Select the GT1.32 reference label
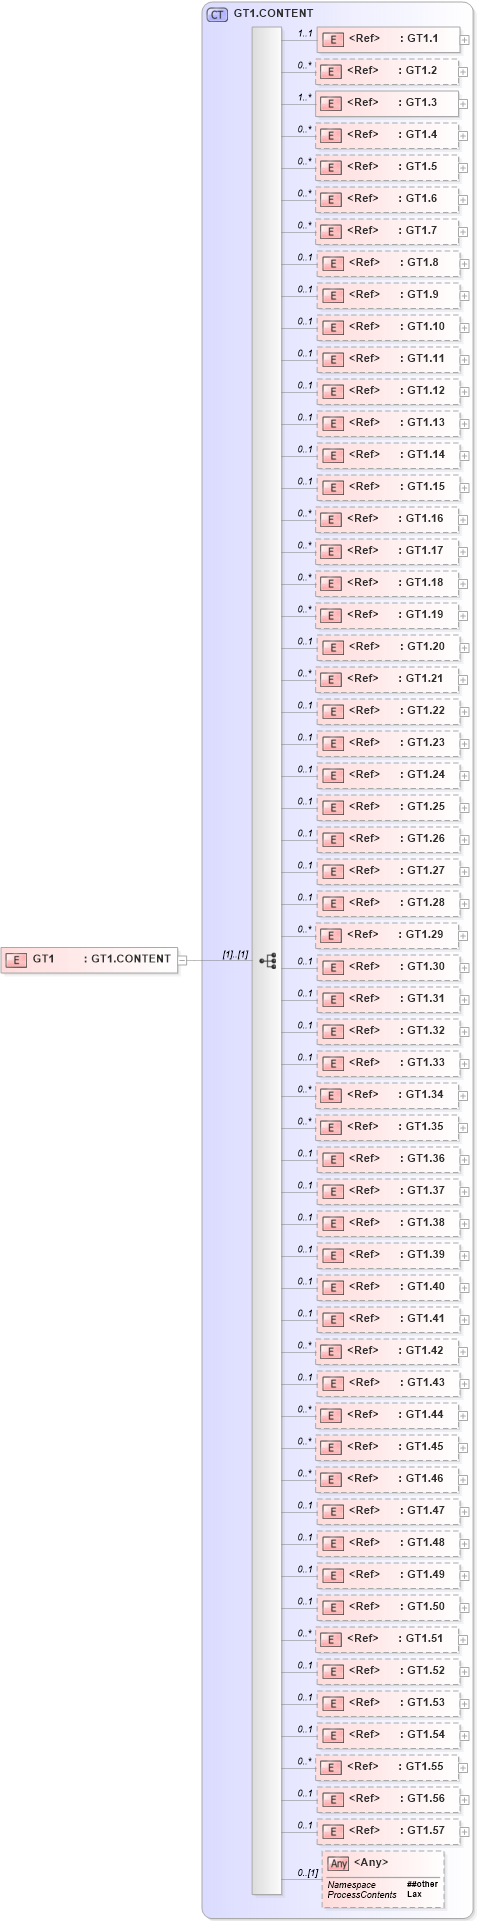The image size is (477, 1921). click(x=422, y=1030)
